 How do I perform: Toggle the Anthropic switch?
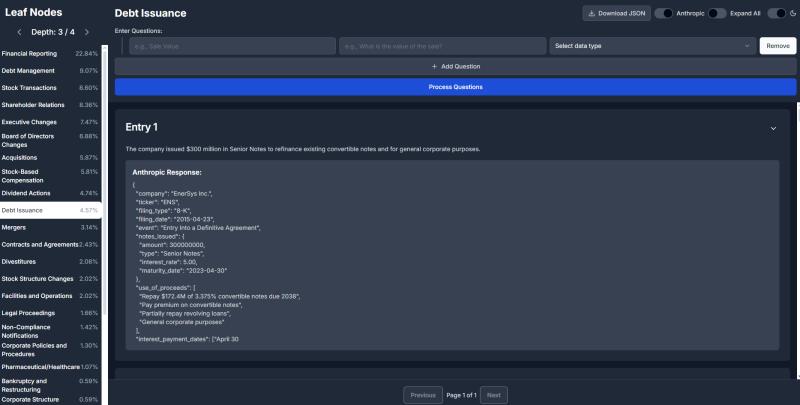(x=663, y=13)
